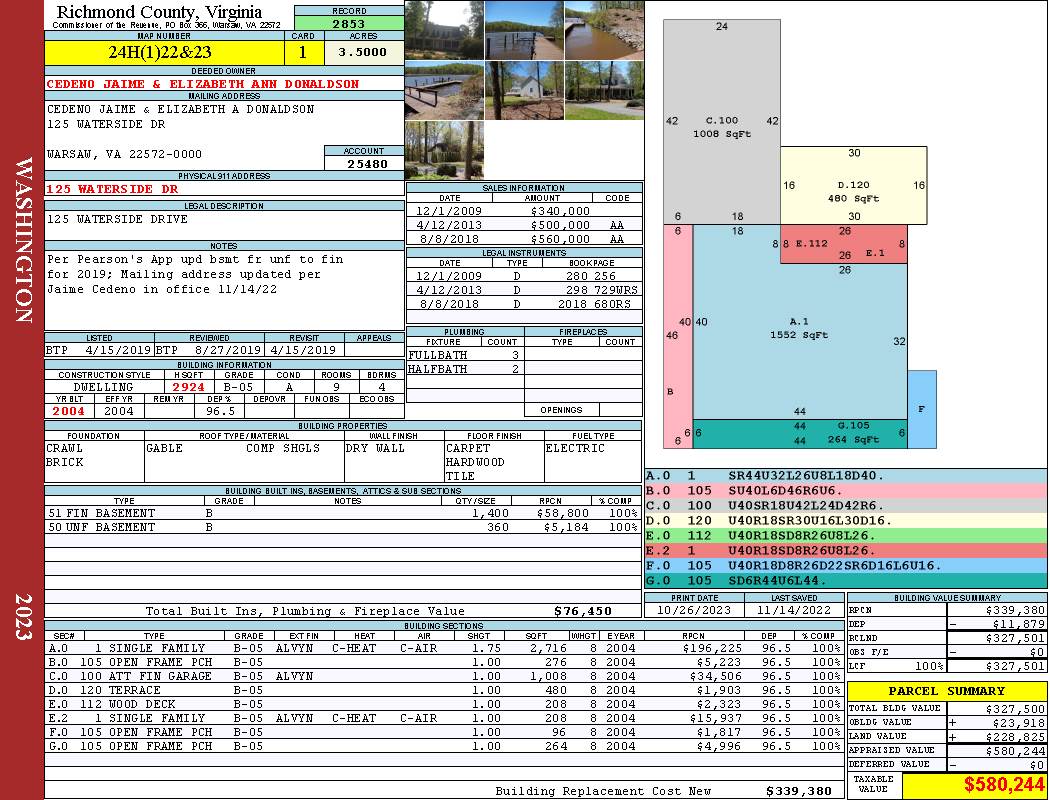The width and height of the screenshot is (1050, 800).
Task: Click the $580,244 taxable value
Action: pyautogui.click(x=1003, y=784)
